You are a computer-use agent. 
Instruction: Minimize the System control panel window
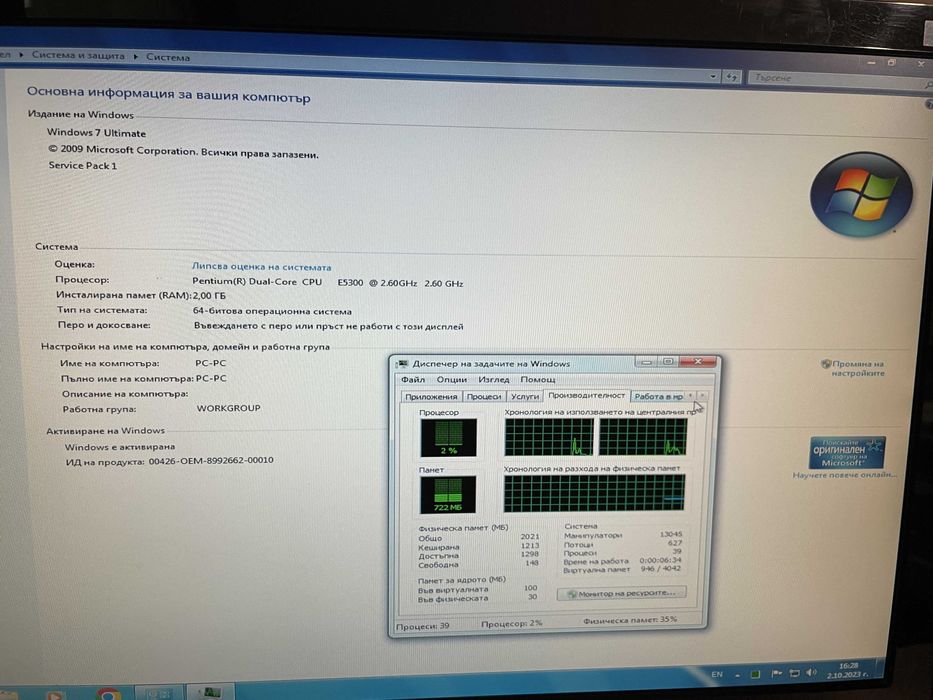(871, 62)
